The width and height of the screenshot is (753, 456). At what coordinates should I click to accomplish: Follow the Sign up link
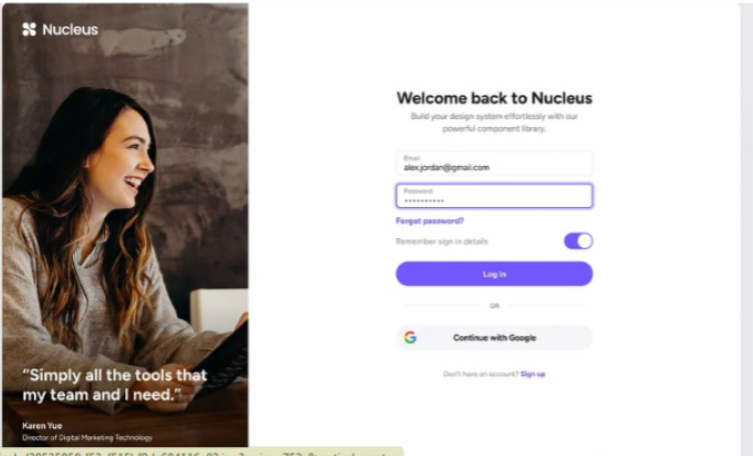[x=533, y=374]
